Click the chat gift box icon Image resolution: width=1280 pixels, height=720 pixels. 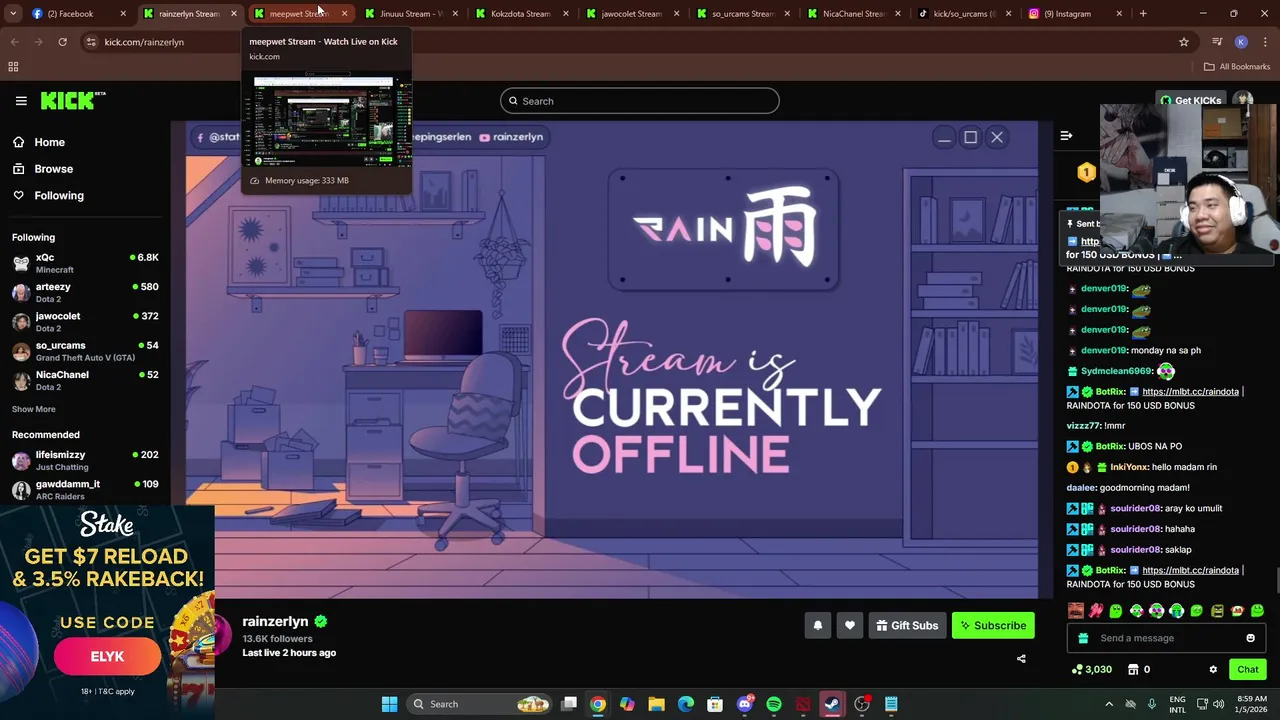coord(1082,638)
